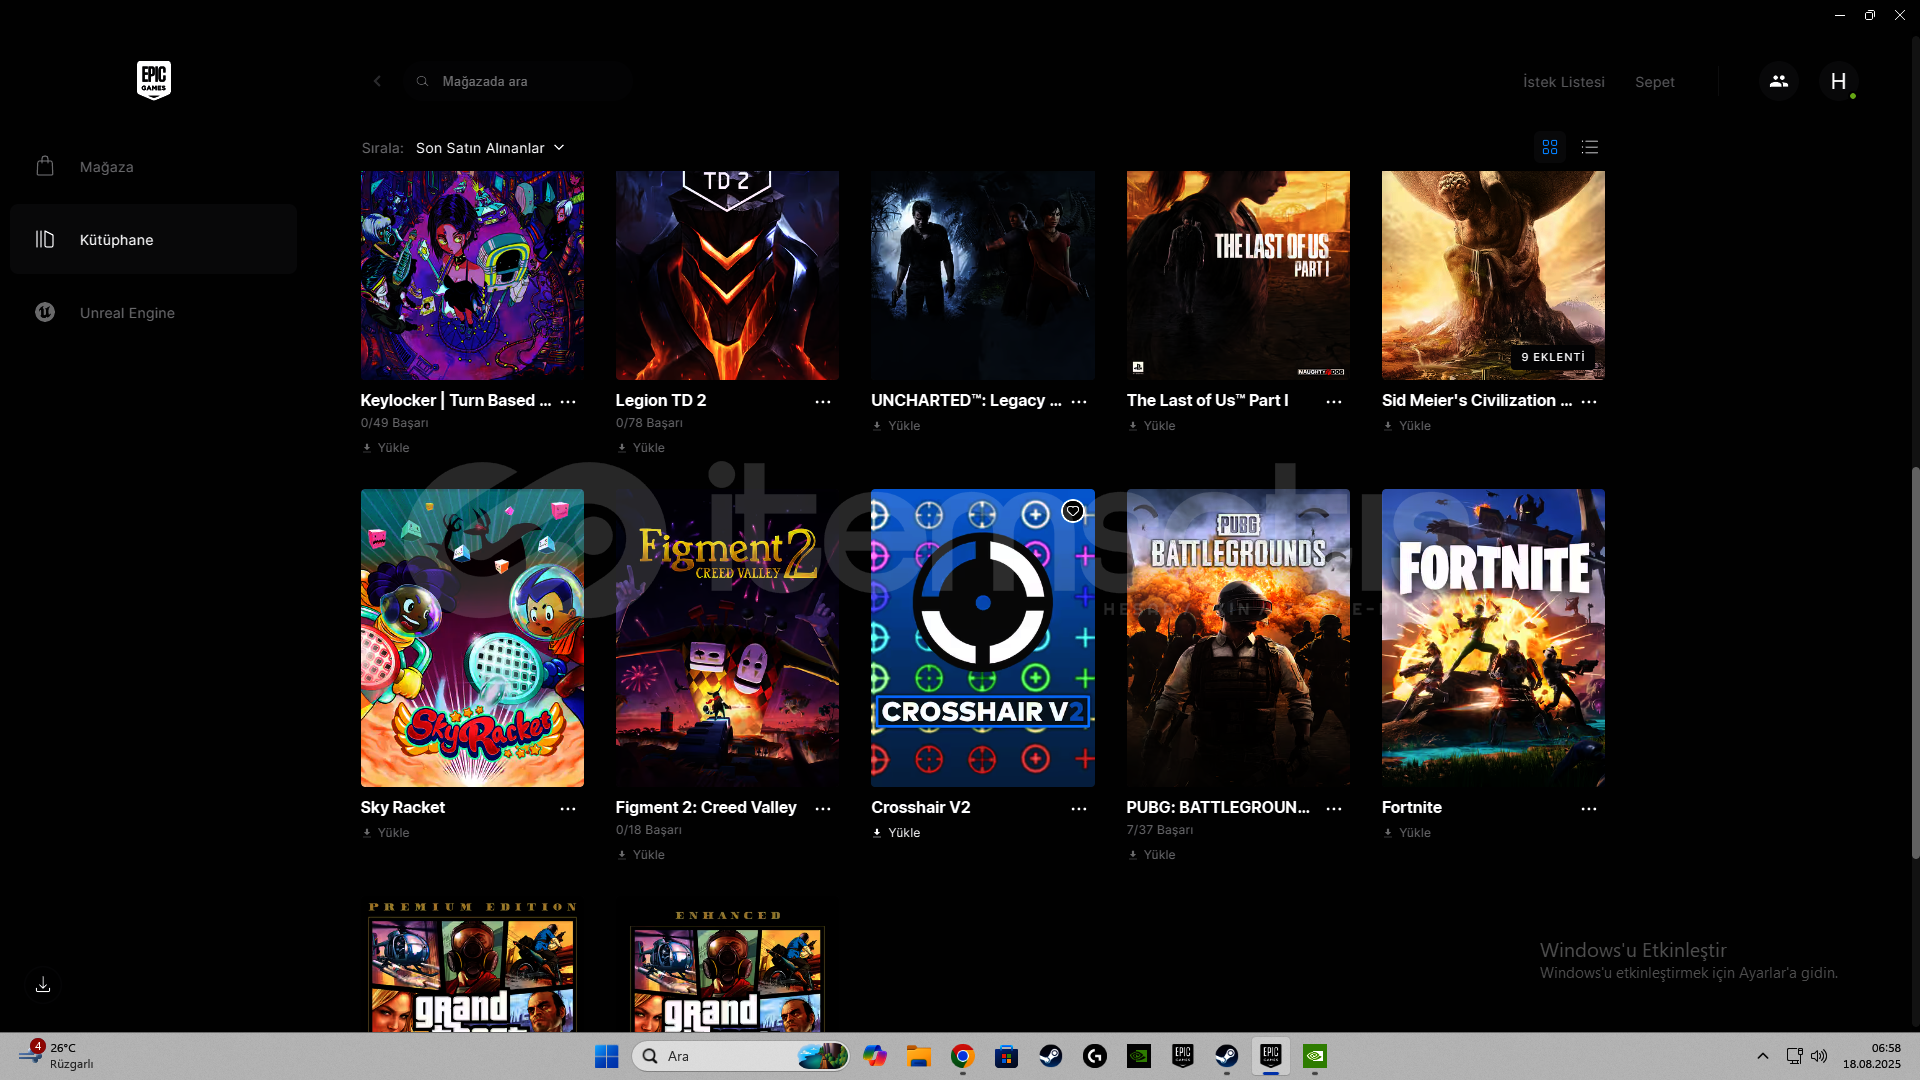1920x1080 pixels.
Task: Go back with the arrow button
Action: tap(377, 81)
